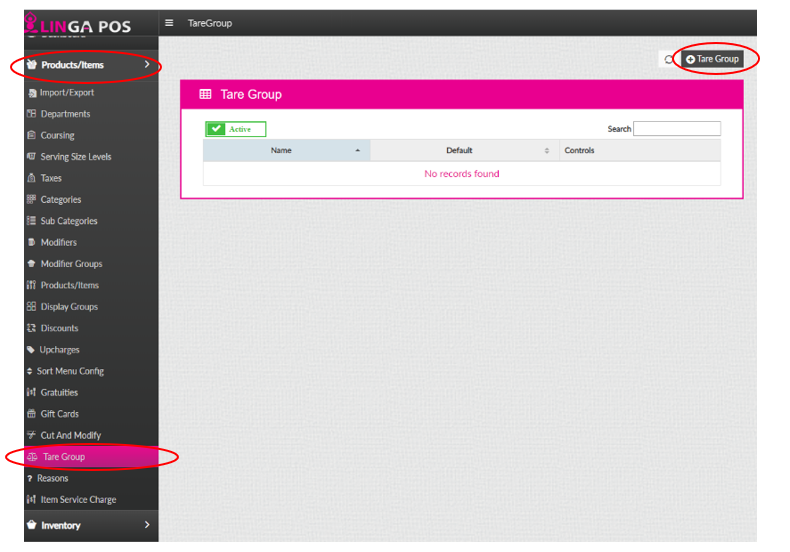Click the Discounts icon
The image size is (790, 552).
coord(31,328)
